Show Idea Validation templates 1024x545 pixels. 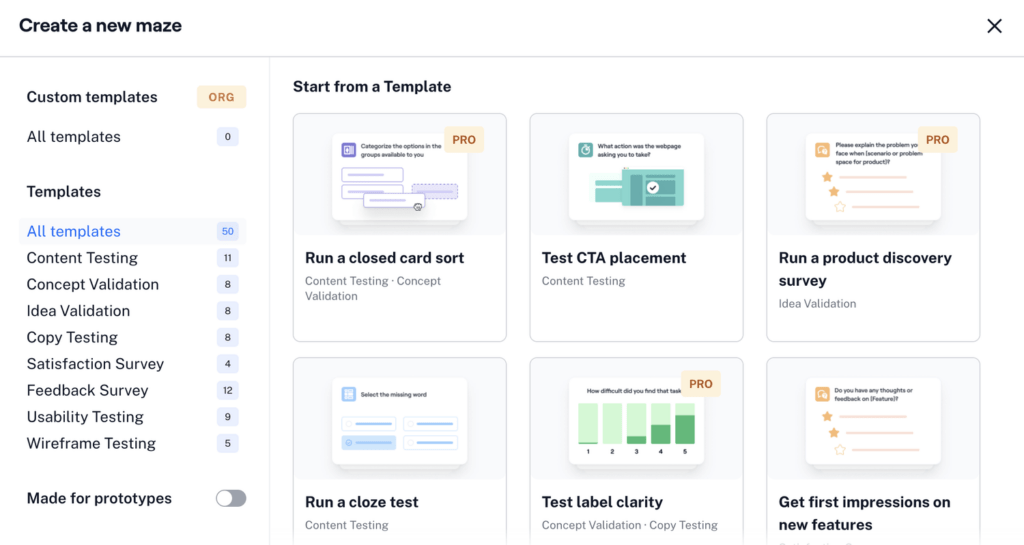(78, 311)
